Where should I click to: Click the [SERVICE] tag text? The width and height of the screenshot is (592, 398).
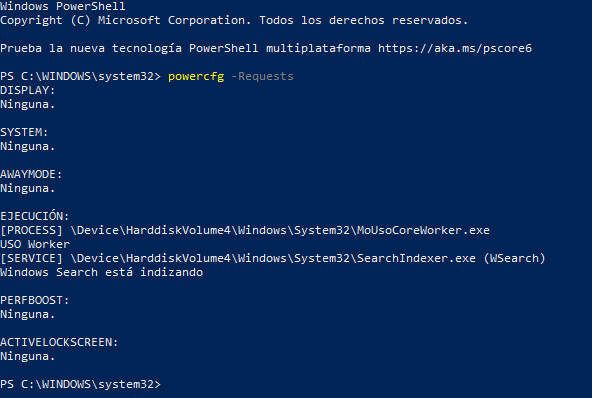pos(31,258)
